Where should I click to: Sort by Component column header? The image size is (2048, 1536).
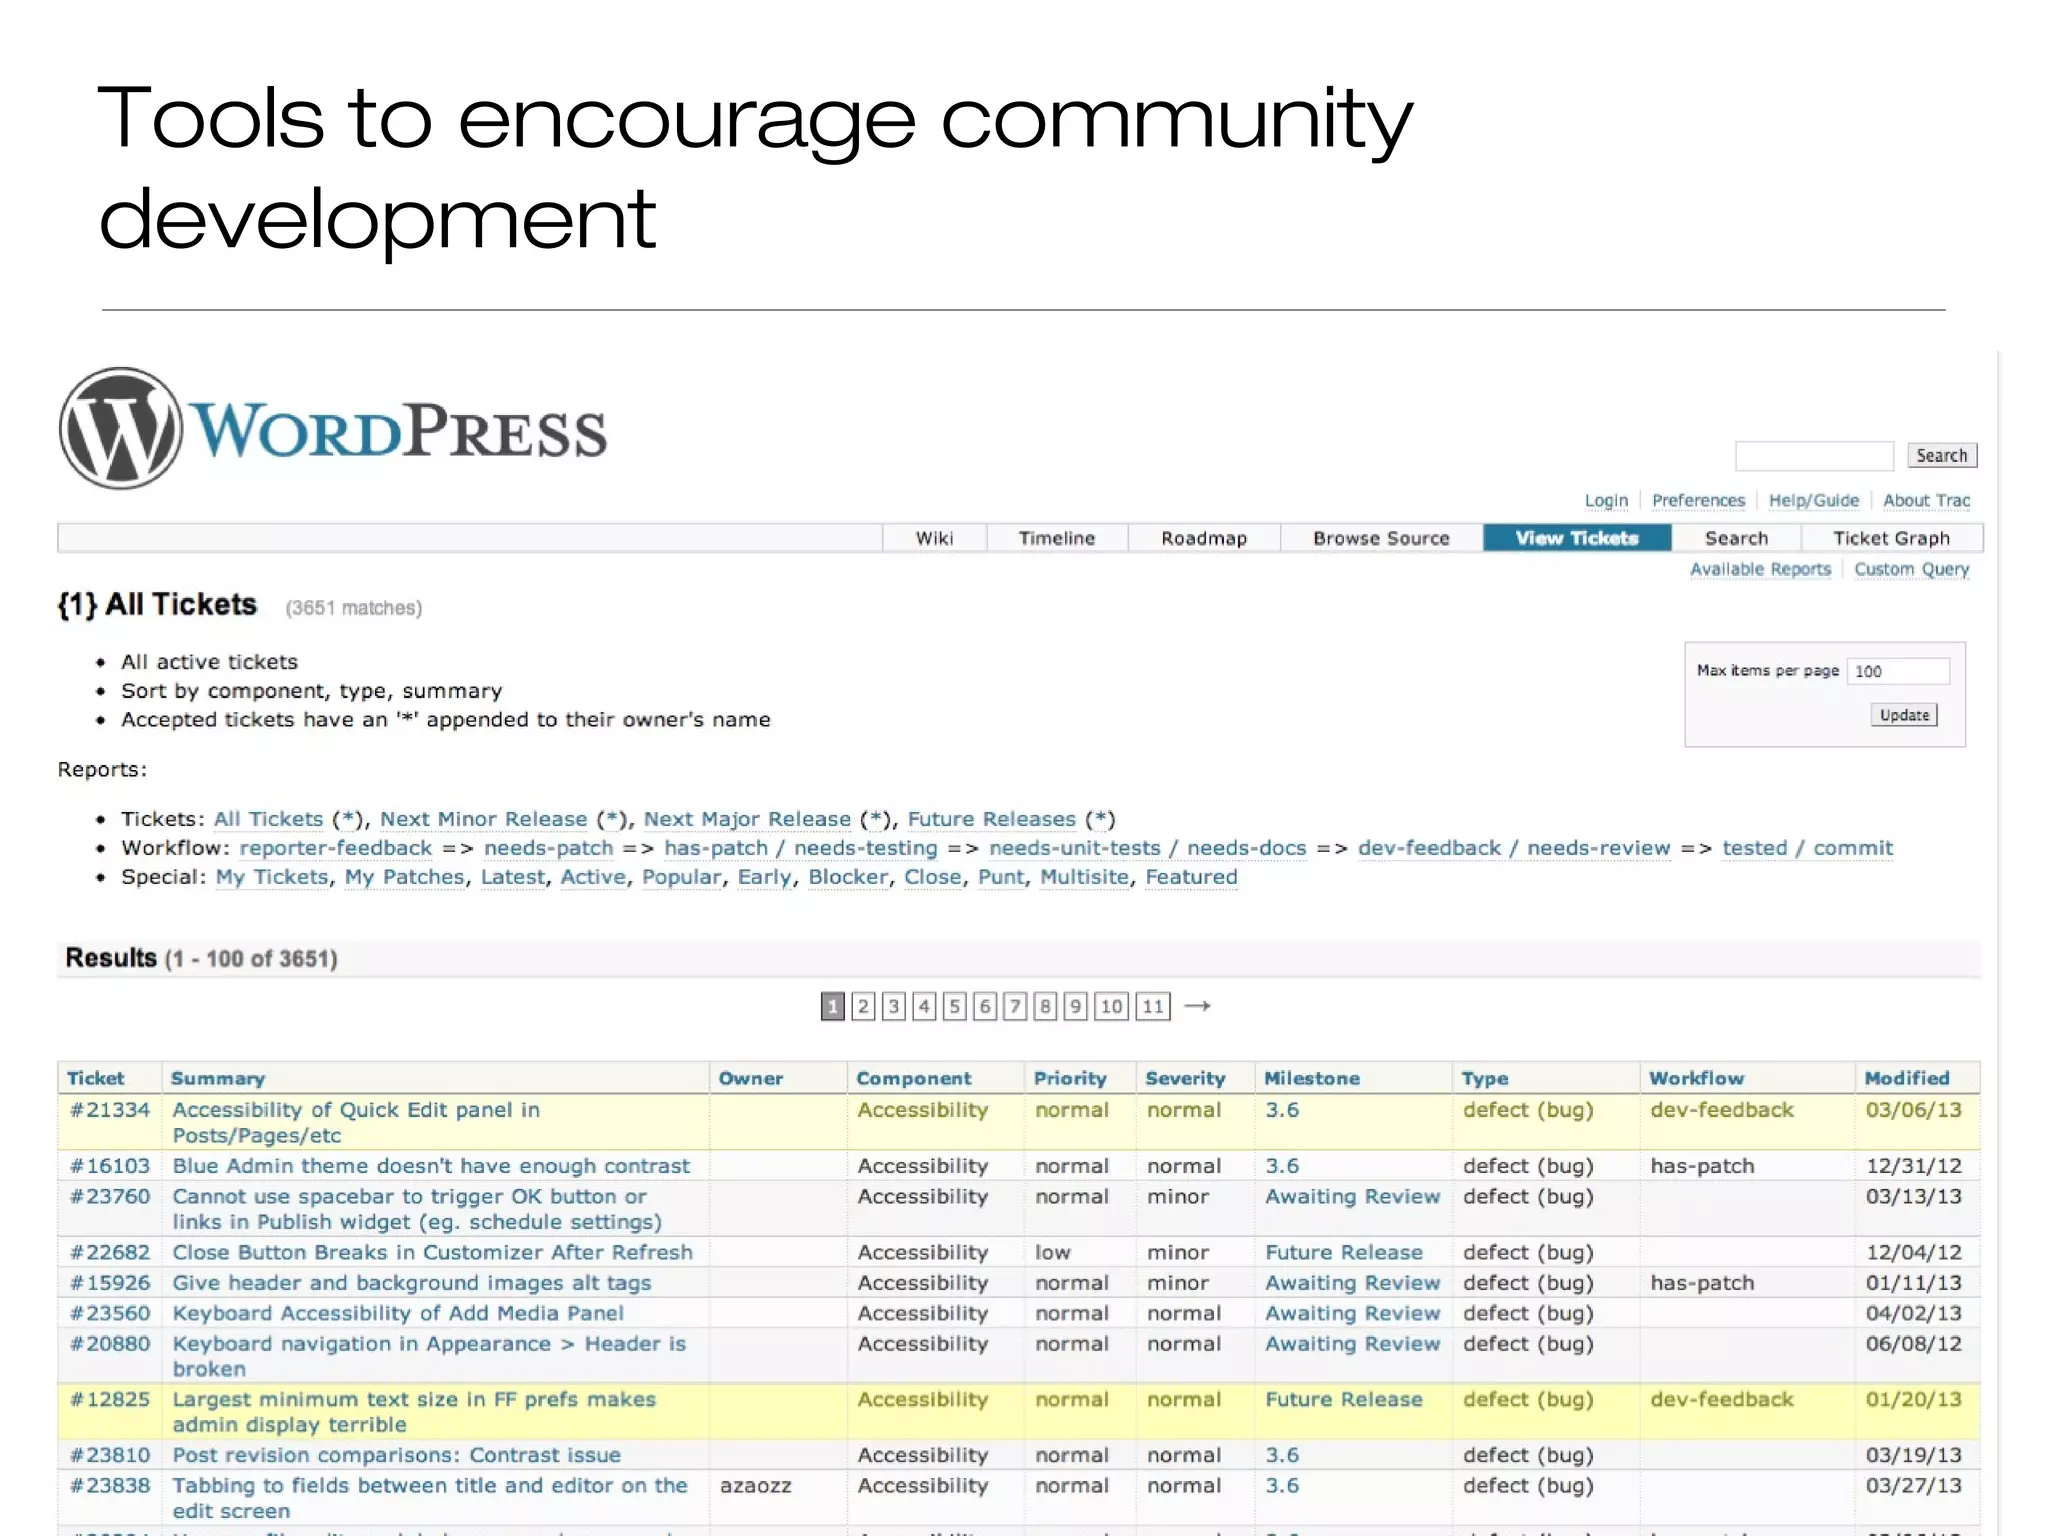pos(914,1078)
